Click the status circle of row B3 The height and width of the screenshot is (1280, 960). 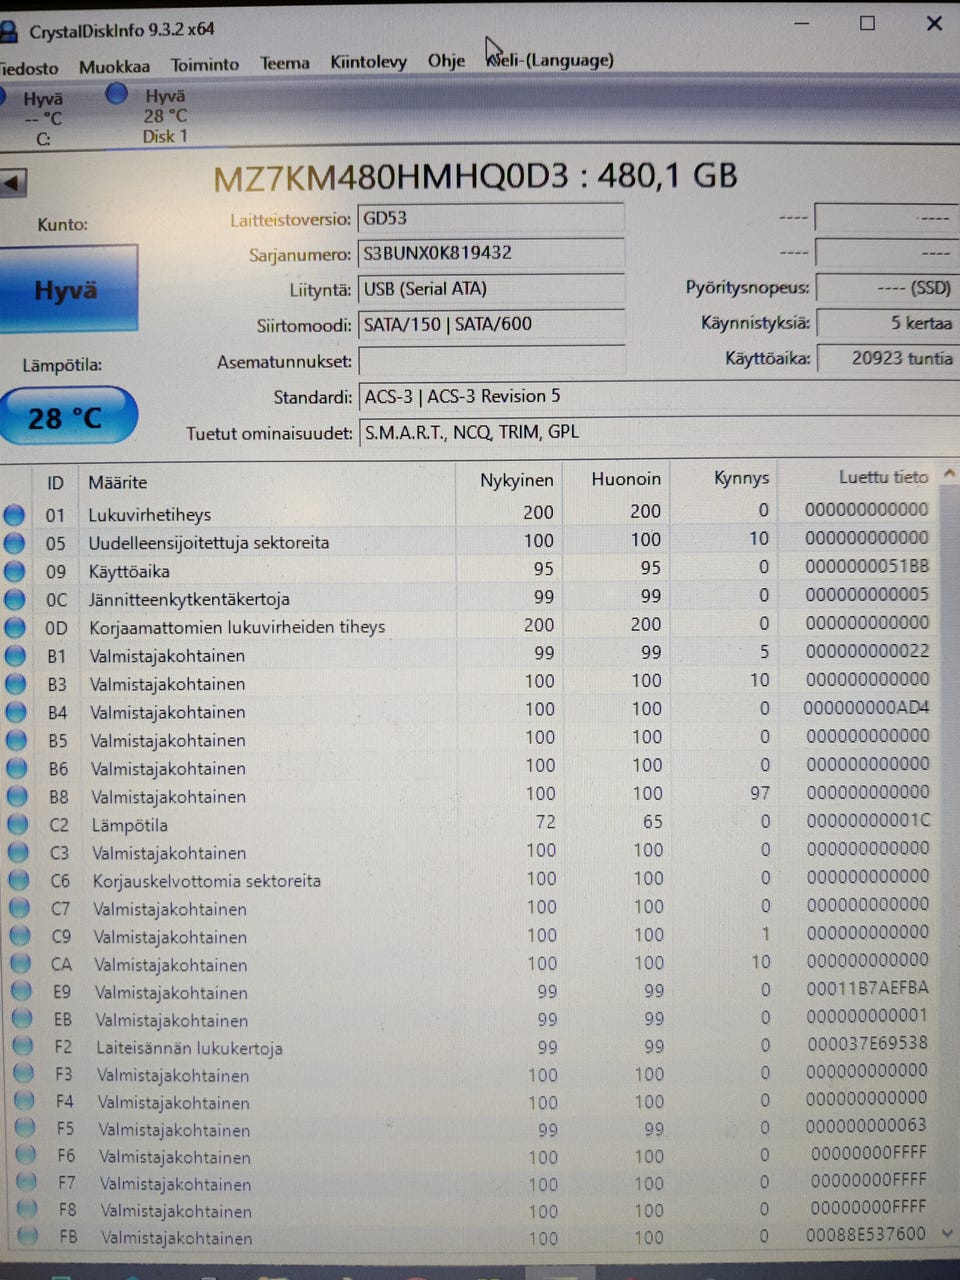tap(16, 684)
